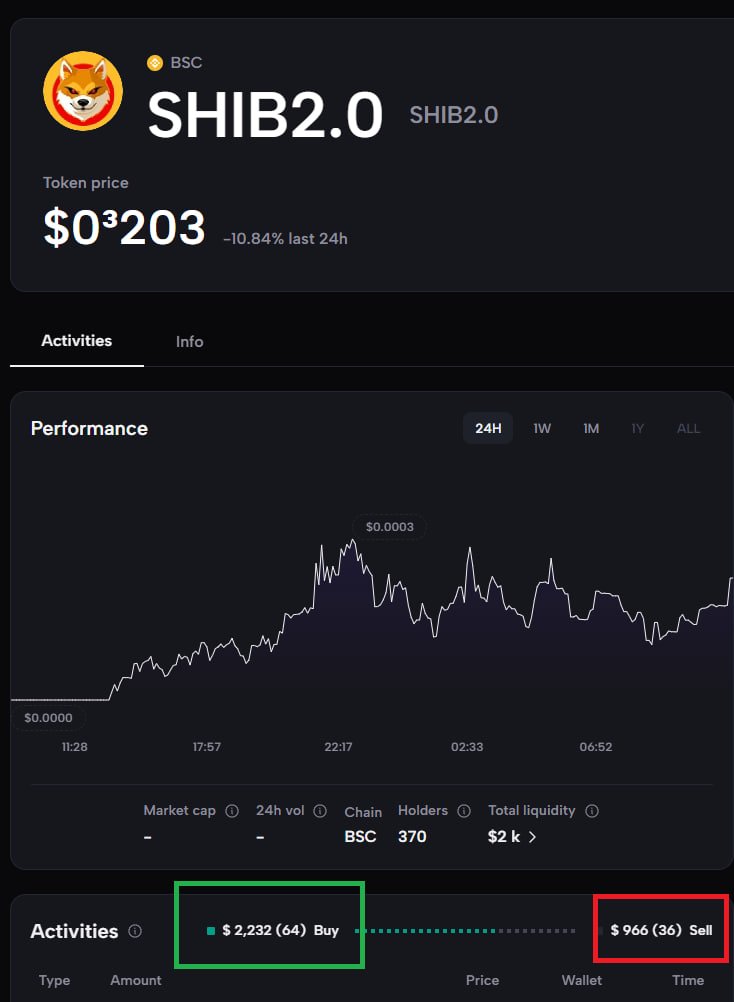Click the BSC label beside the coin icon
This screenshot has width=734, height=1002.
[187, 63]
